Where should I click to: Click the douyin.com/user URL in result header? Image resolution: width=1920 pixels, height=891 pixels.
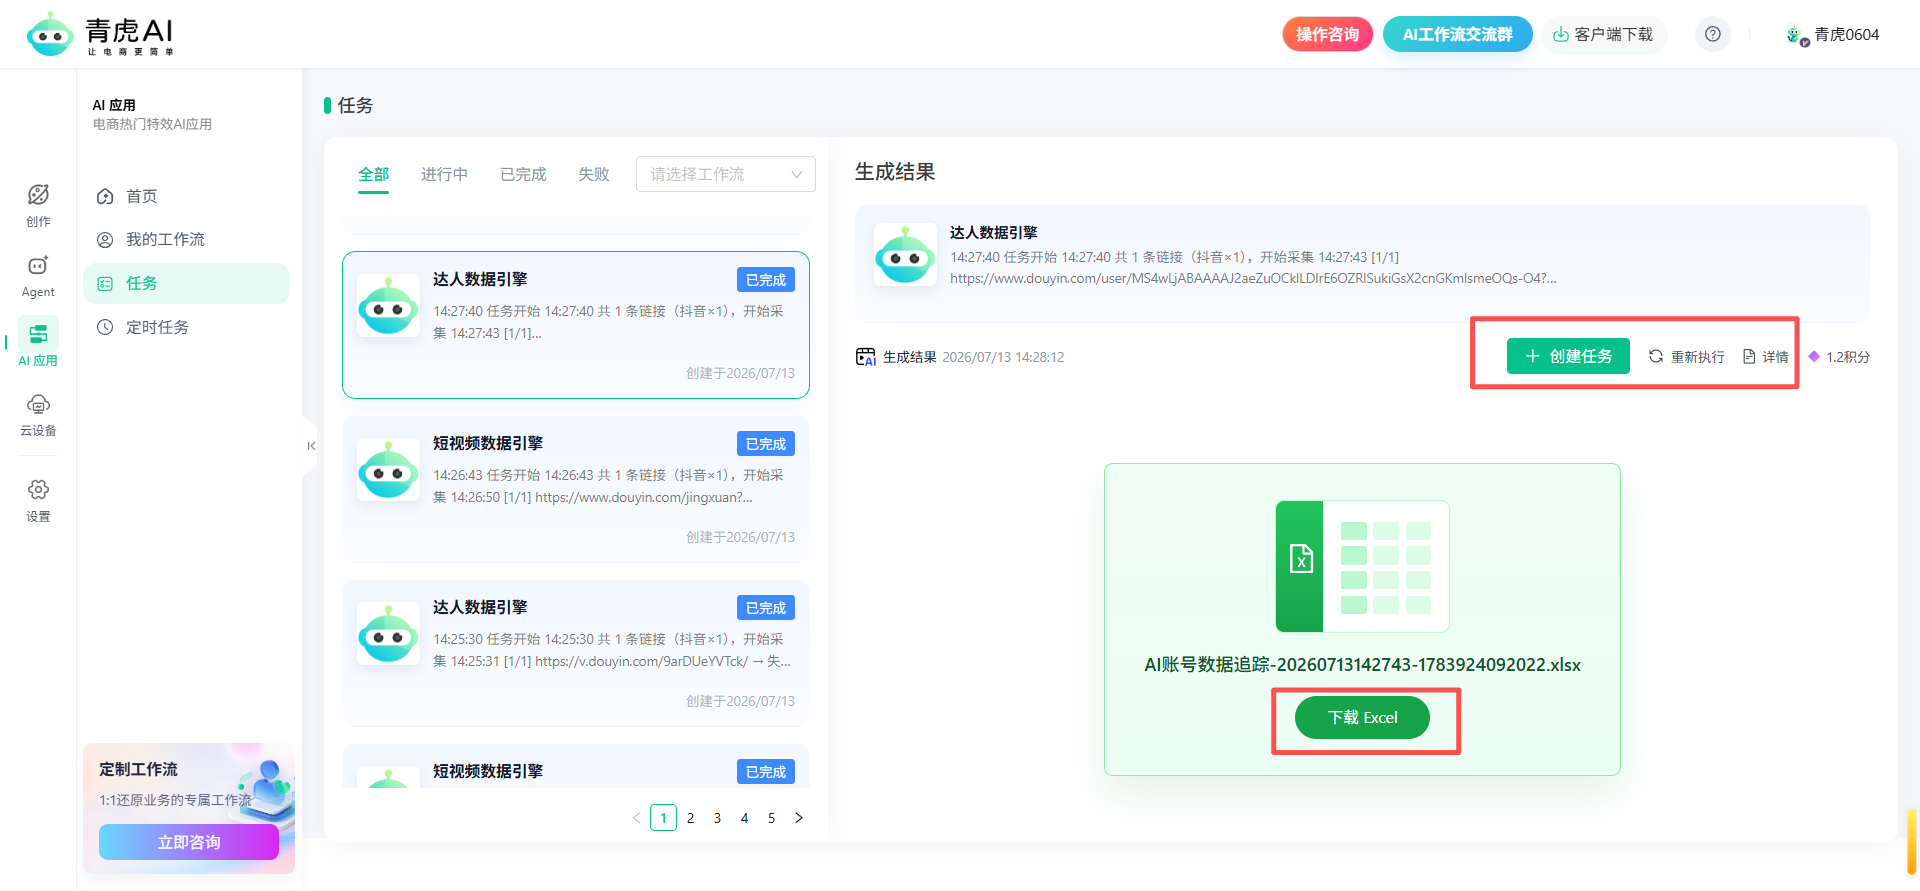click(x=1253, y=278)
